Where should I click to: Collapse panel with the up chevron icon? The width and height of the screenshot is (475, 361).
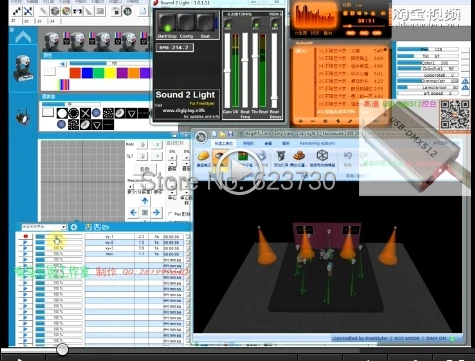coord(23,37)
